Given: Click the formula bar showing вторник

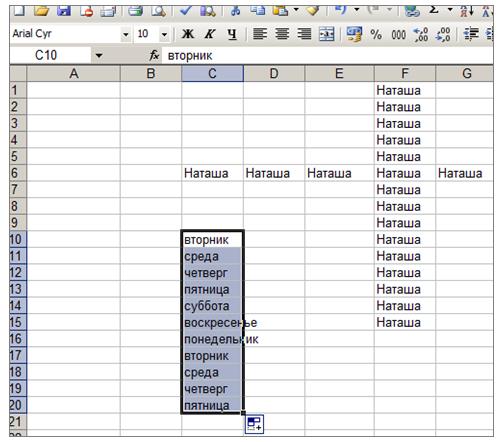Looking at the screenshot, I should [327, 55].
